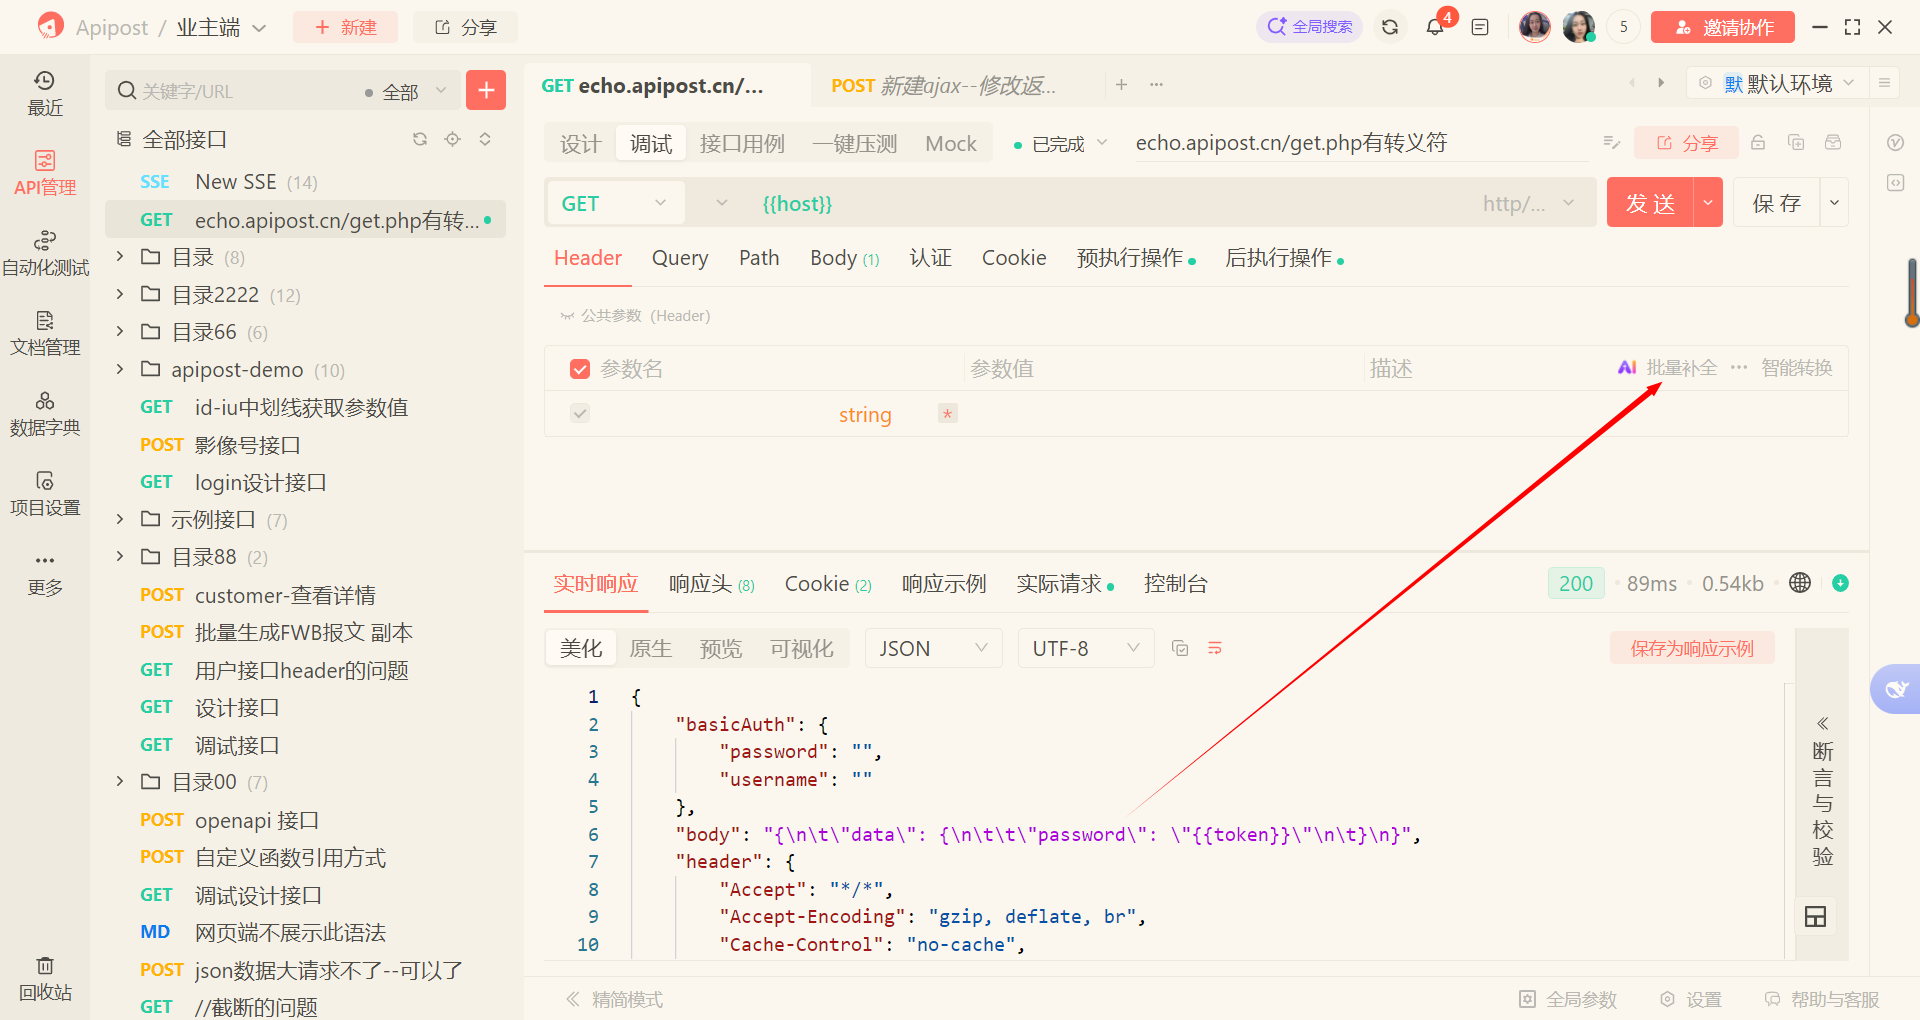Viewport: 1920px width, 1020px height.
Task: Open API管理 in the sidebar
Action: point(45,173)
